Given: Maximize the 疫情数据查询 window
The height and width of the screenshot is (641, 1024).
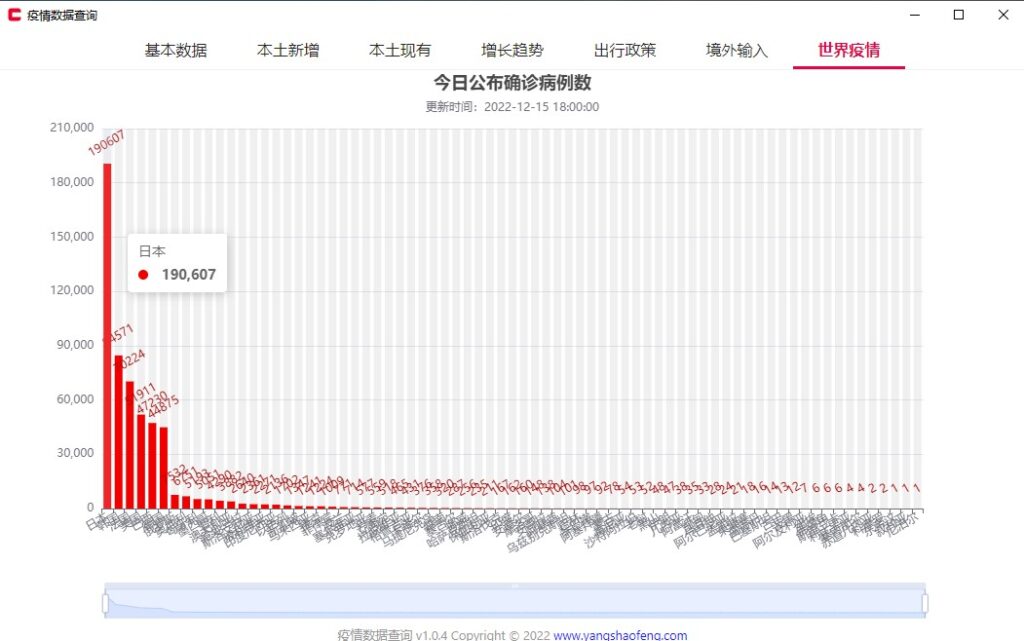Looking at the screenshot, I should (x=959, y=14).
